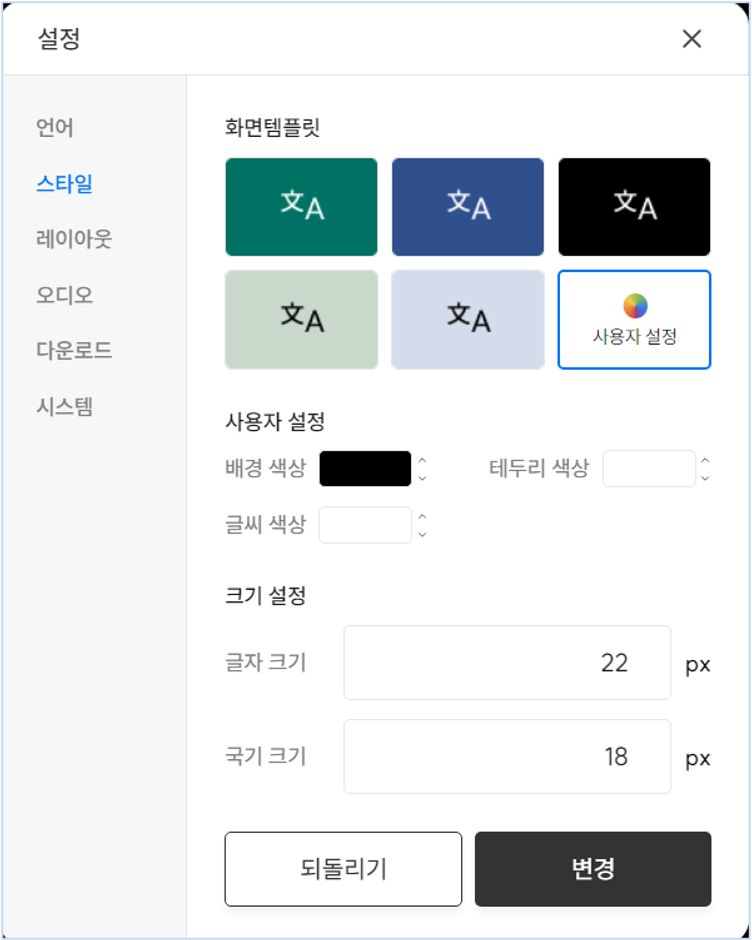Select the dark green screen template

tap(301, 207)
